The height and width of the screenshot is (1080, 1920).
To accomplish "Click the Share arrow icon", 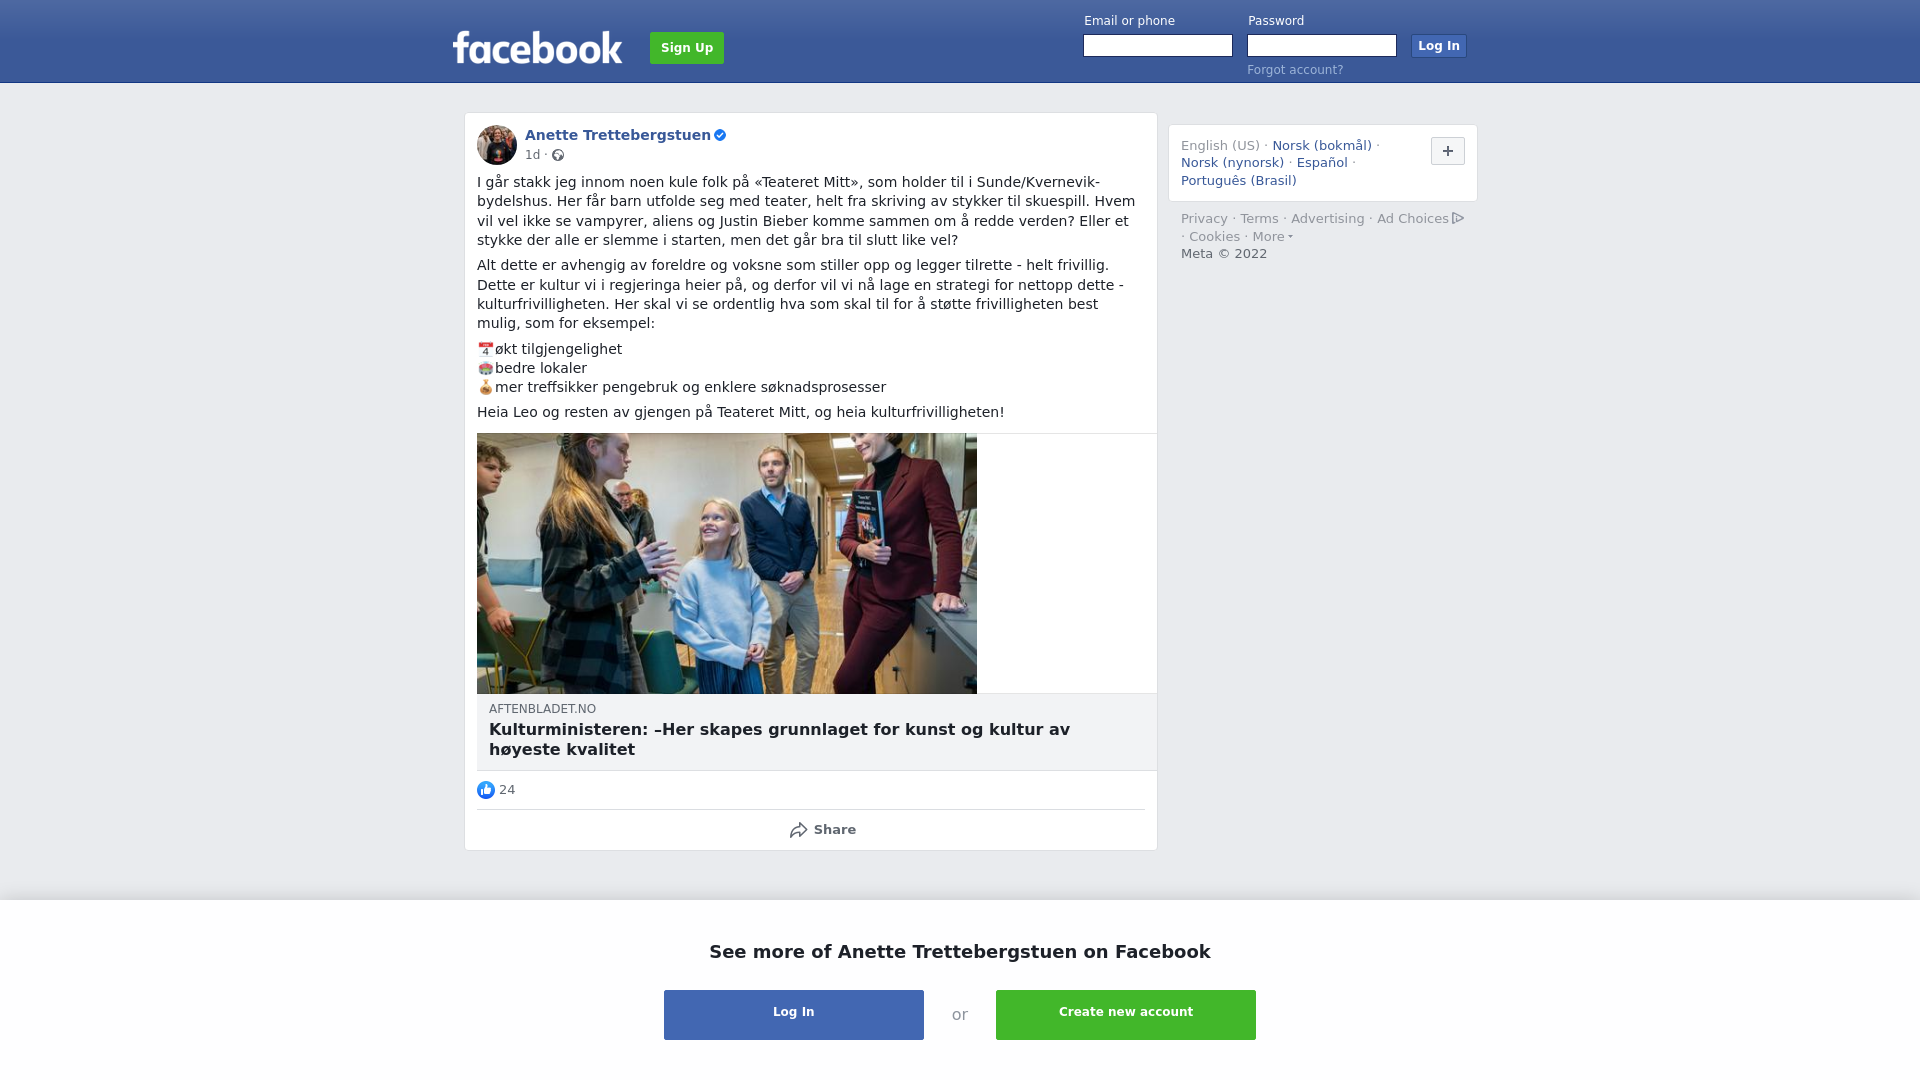I will tap(798, 830).
